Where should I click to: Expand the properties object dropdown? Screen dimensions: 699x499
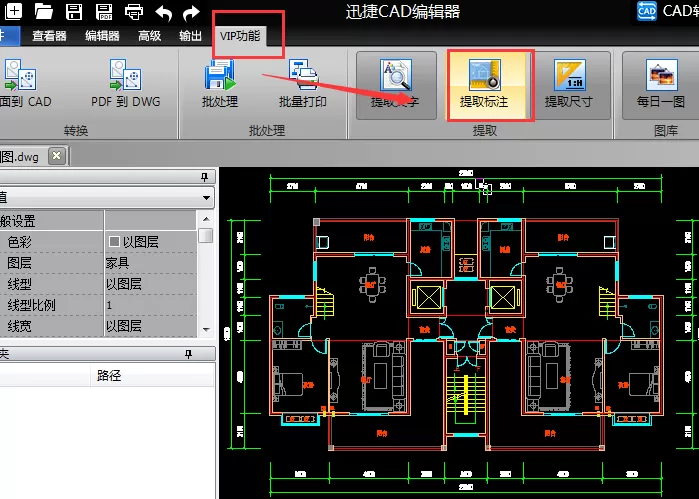click(x=206, y=198)
